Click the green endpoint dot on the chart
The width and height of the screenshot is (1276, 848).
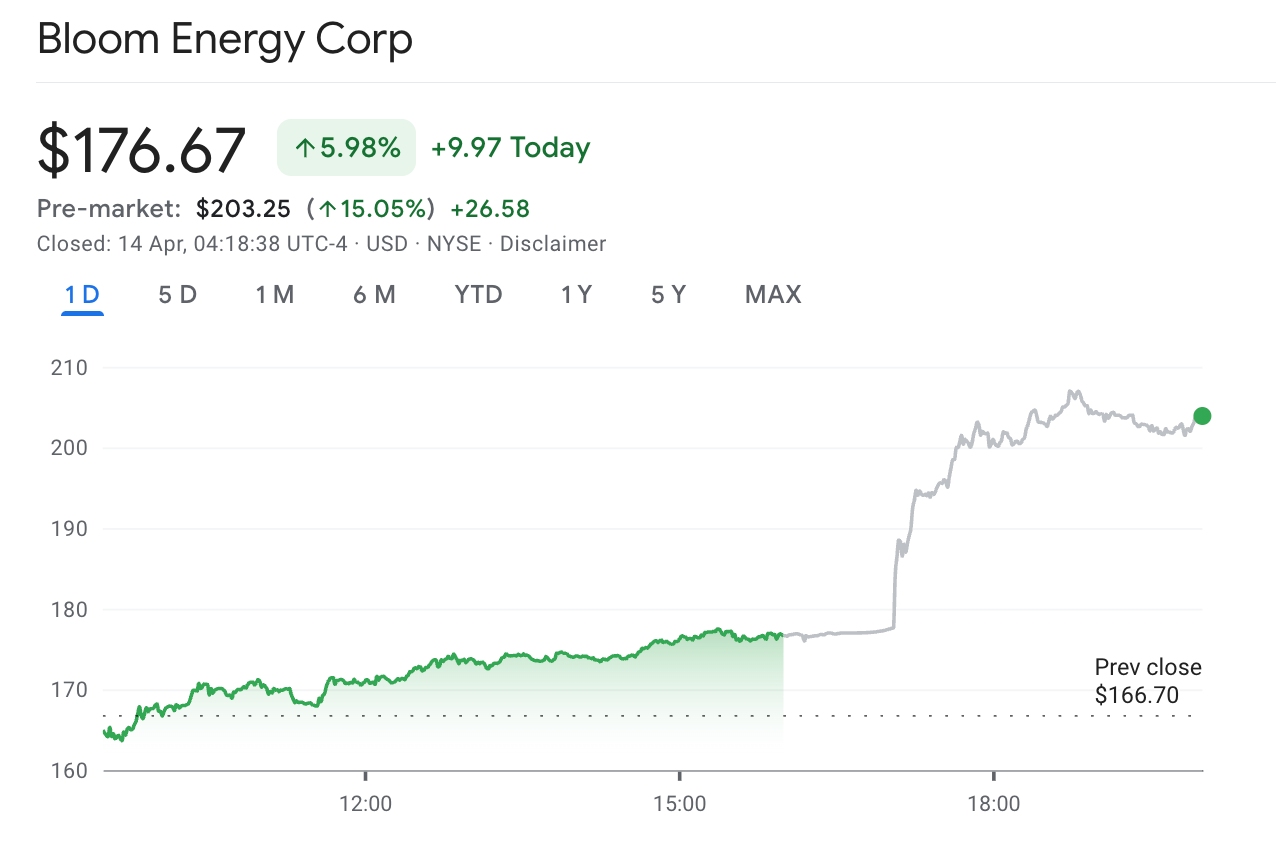(1201, 415)
